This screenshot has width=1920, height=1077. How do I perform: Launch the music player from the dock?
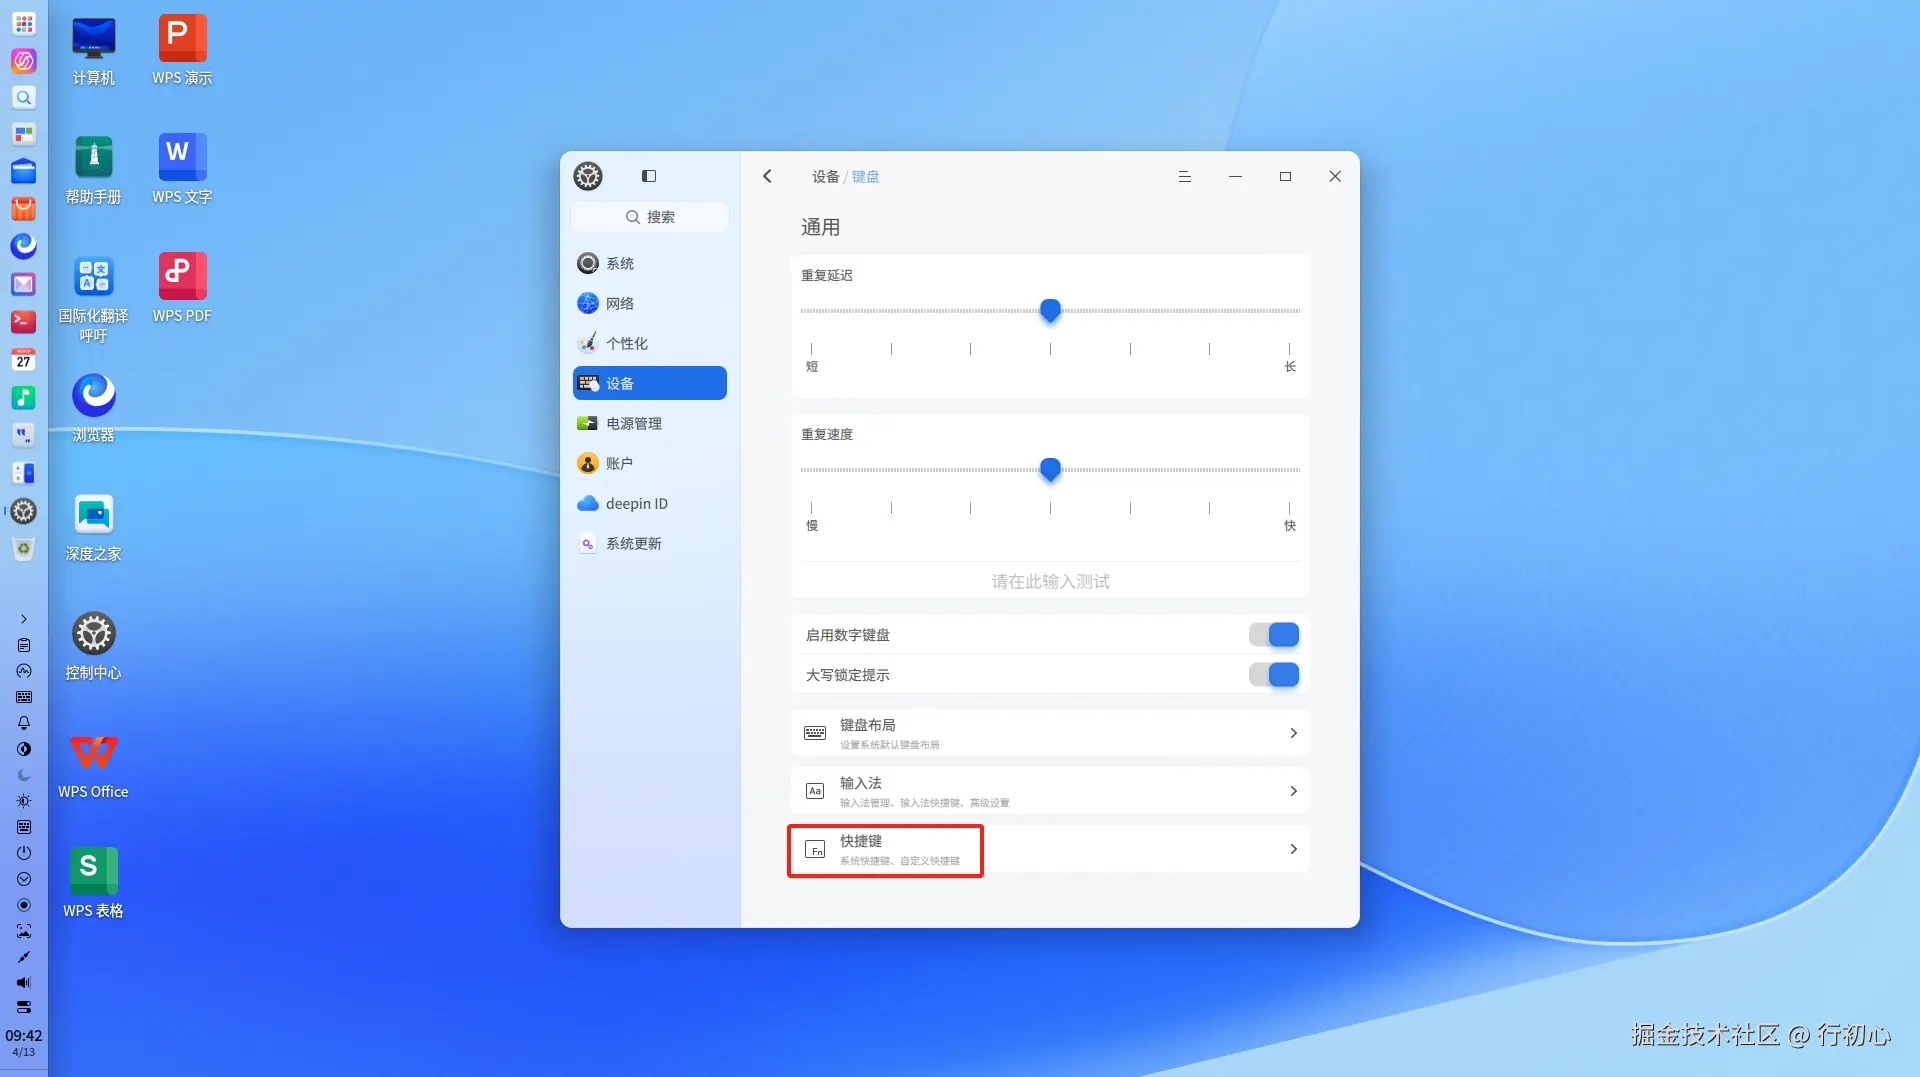pyautogui.click(x=24, y=398)
